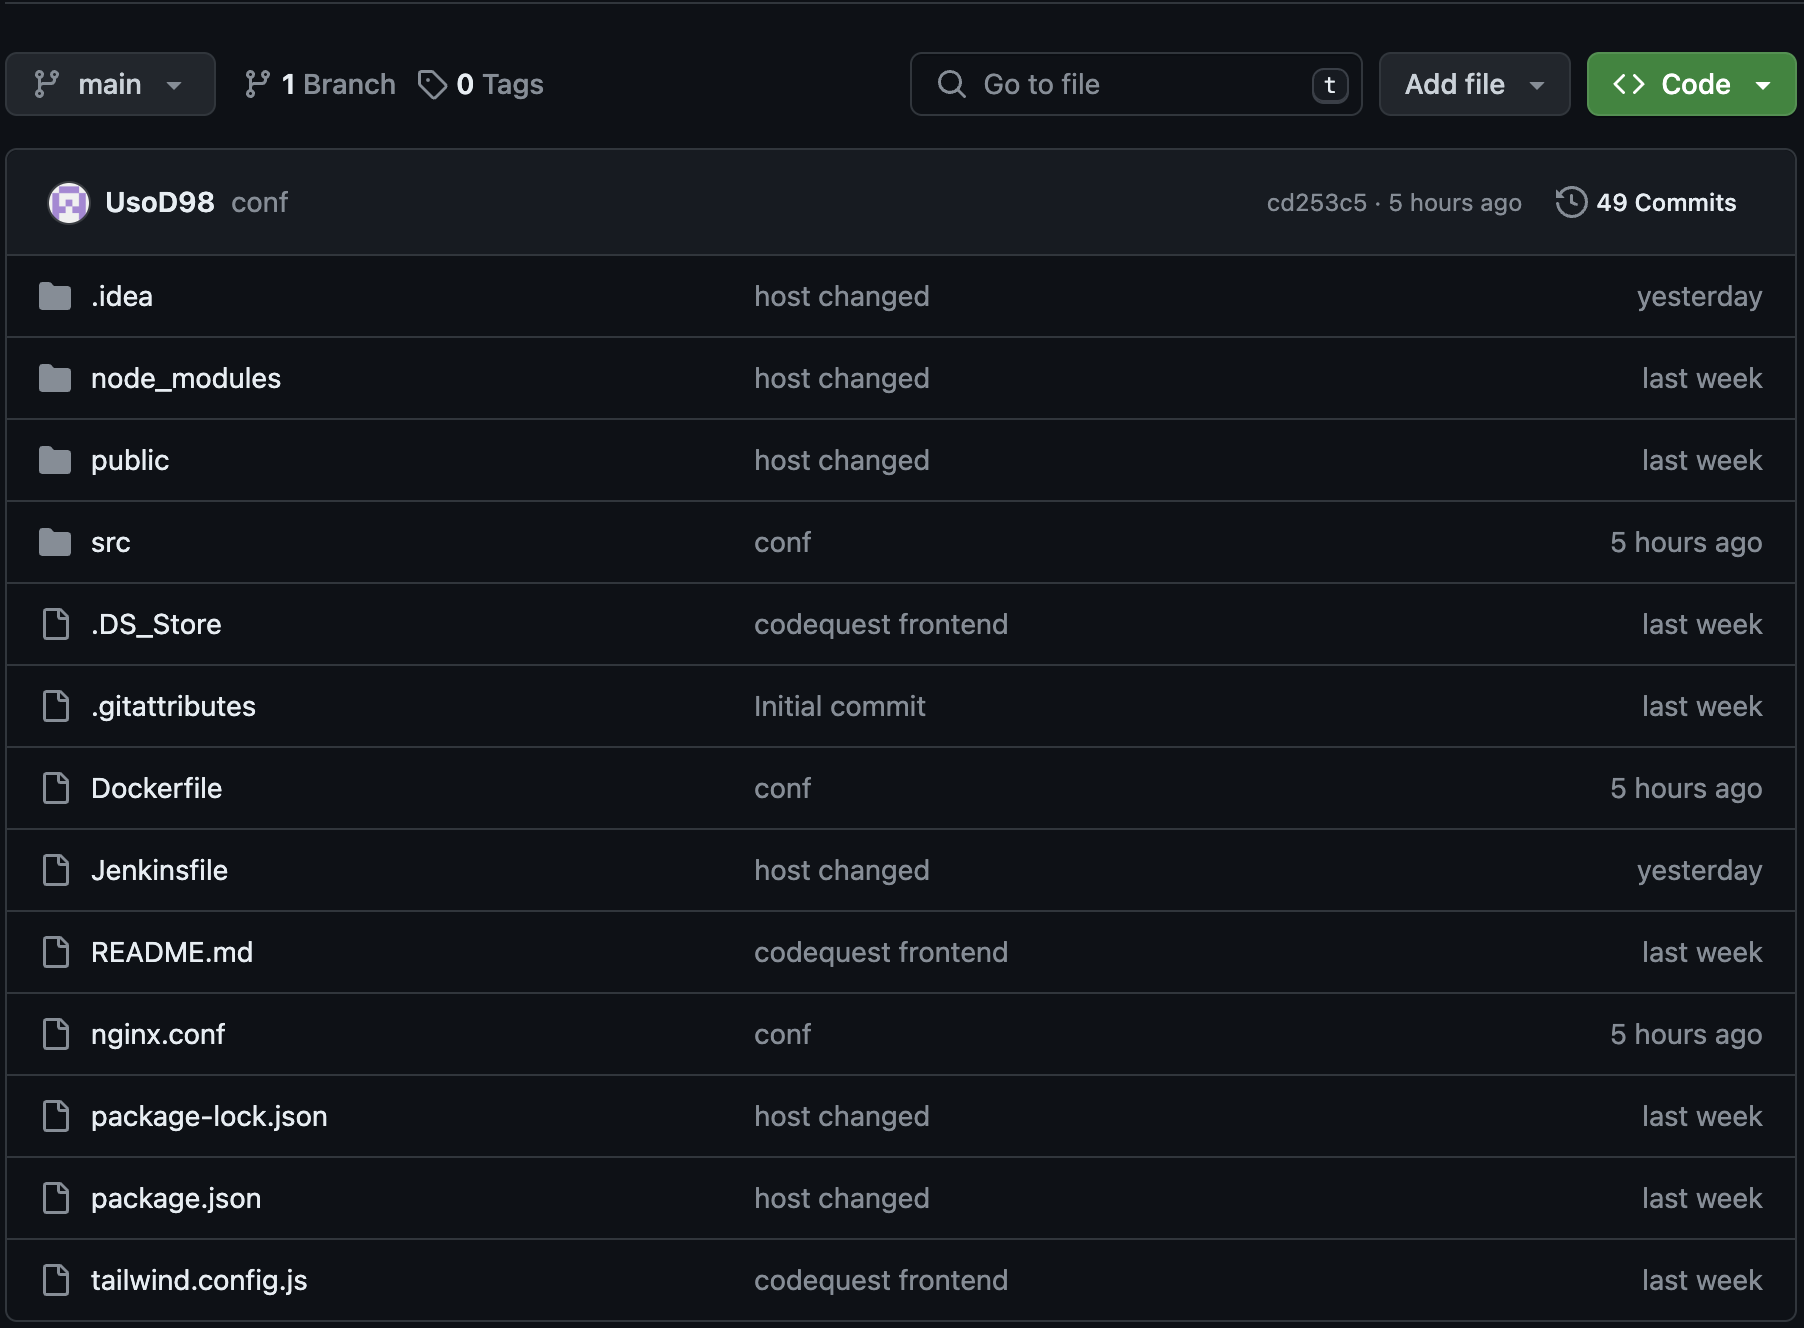The height and width of the screenshot is (1328, 1804).
Task: Click the Dockerfile file icon
Action: [x=56, y=788]
